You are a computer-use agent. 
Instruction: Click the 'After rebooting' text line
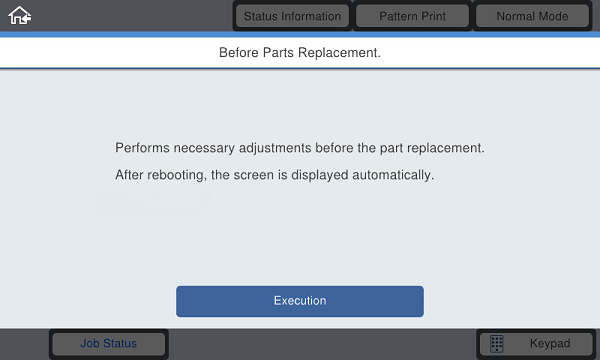275,175
